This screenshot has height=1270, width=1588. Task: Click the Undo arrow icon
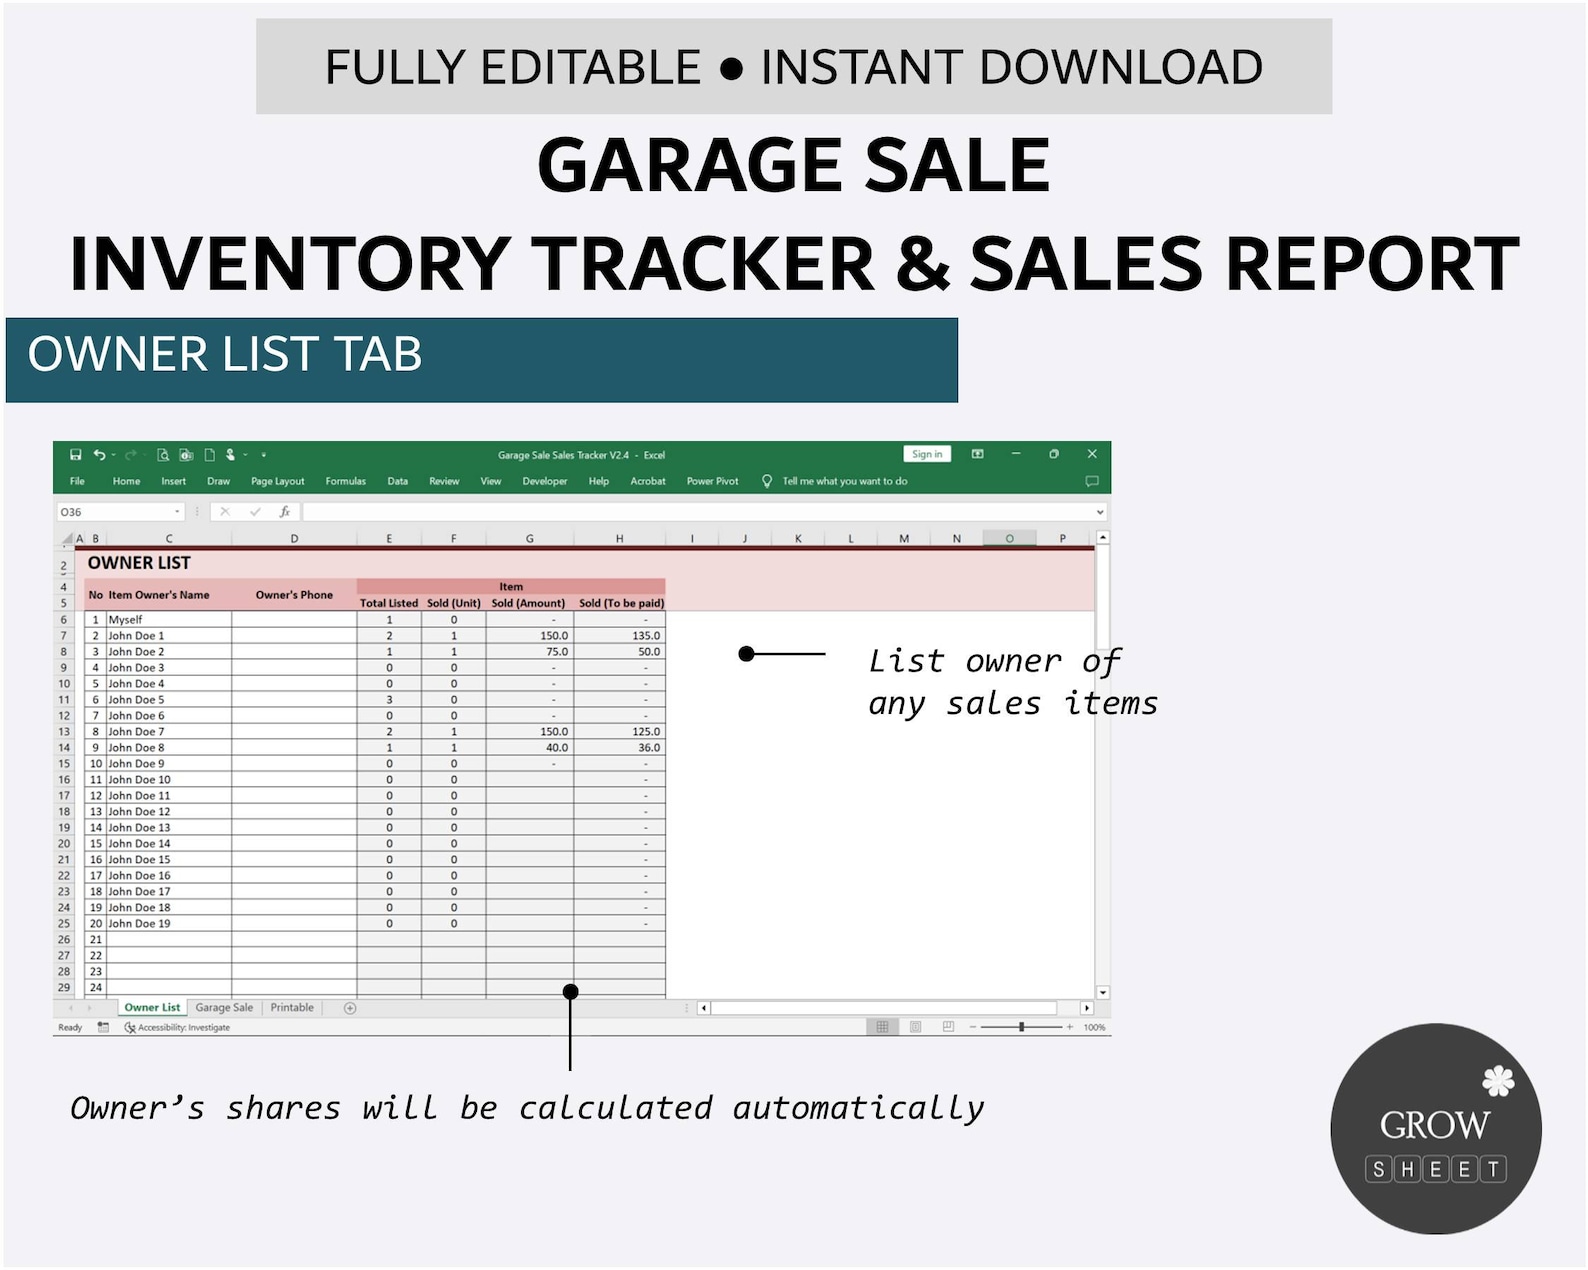pyautogui.click(x=99, y=455)
